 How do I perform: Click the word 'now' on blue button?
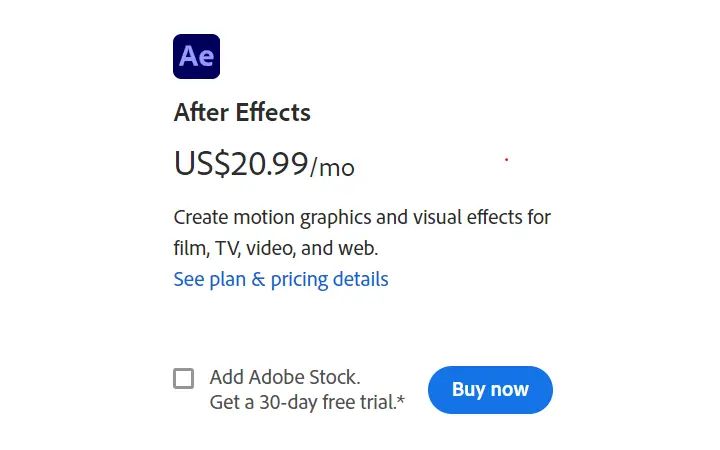point(510,390)
